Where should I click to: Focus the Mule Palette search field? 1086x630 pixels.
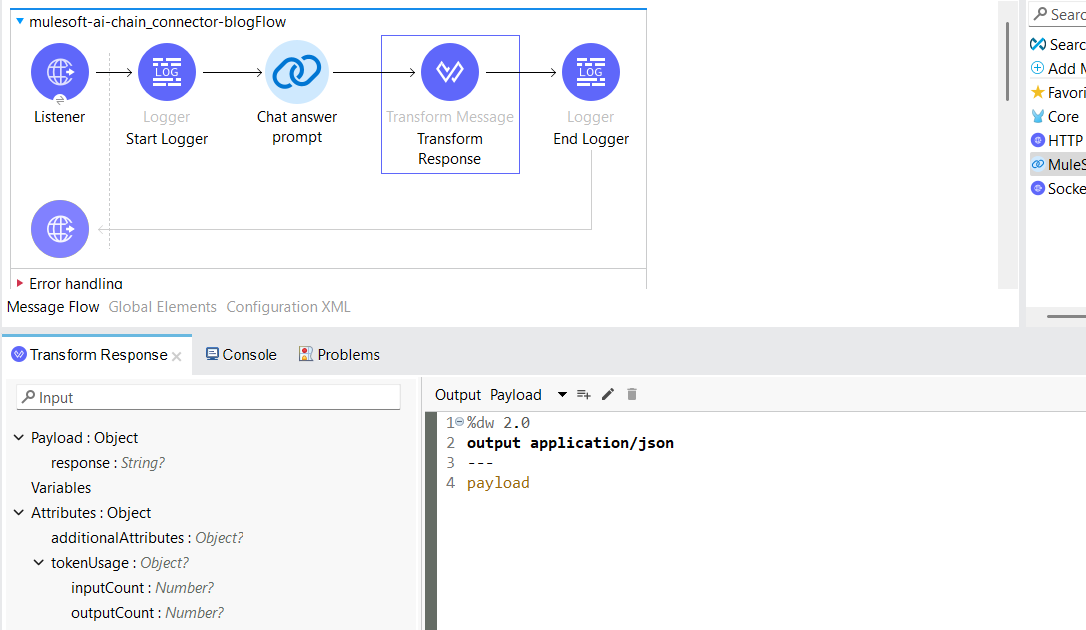pyautogui.click(x=1058, y=14)
